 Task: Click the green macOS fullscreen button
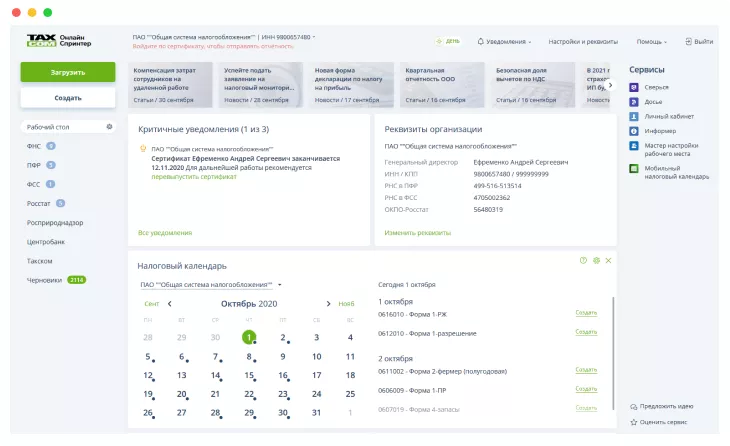coord(47,13)
